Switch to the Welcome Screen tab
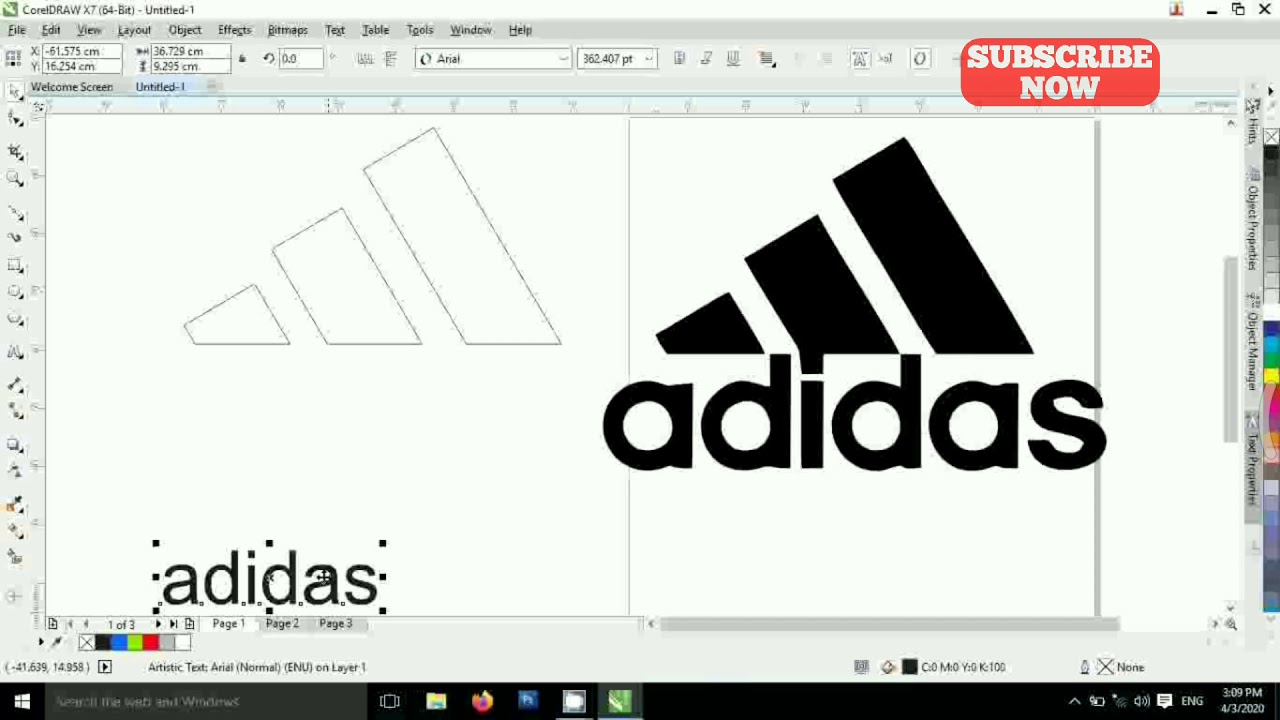1280x720 pixels. (72, 87)
